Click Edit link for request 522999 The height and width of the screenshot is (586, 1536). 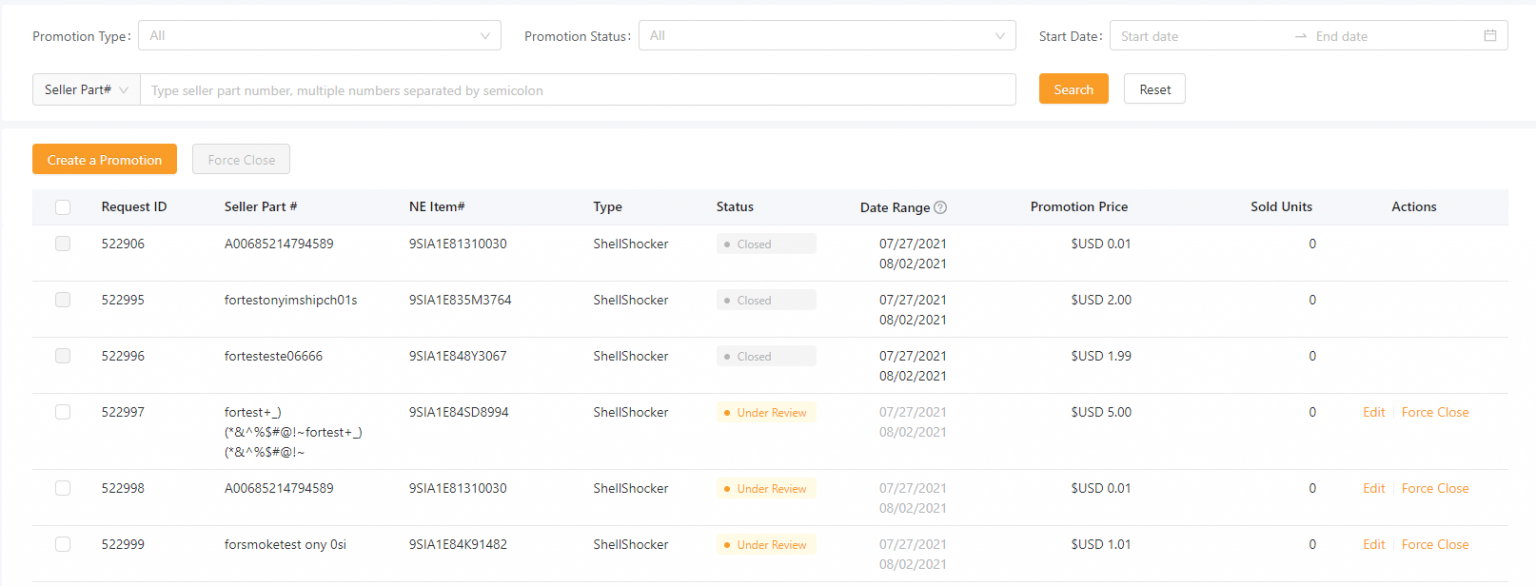[x=1373, y=544]
